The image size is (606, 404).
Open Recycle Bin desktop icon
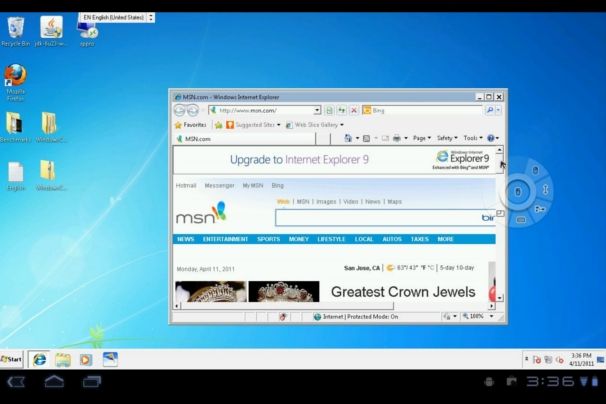pyautogui.click(x=15, y=32)
